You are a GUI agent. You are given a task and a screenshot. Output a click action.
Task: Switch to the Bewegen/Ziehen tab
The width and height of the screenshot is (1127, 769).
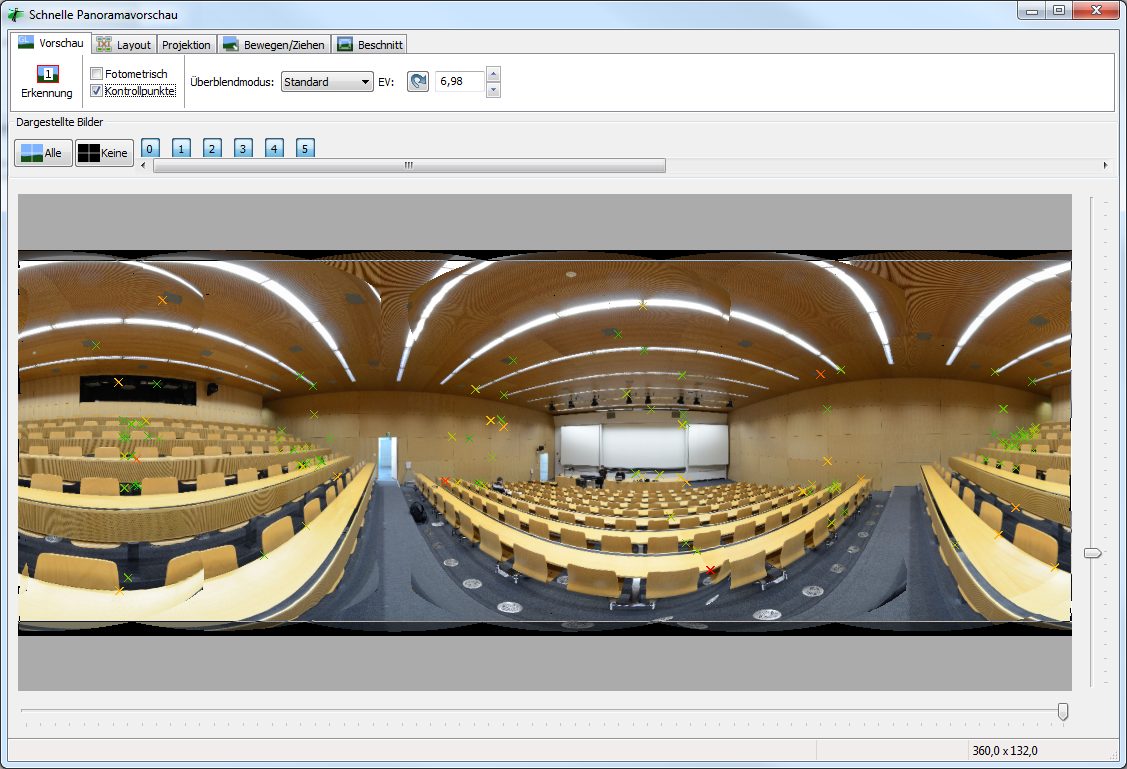[274, 45]
